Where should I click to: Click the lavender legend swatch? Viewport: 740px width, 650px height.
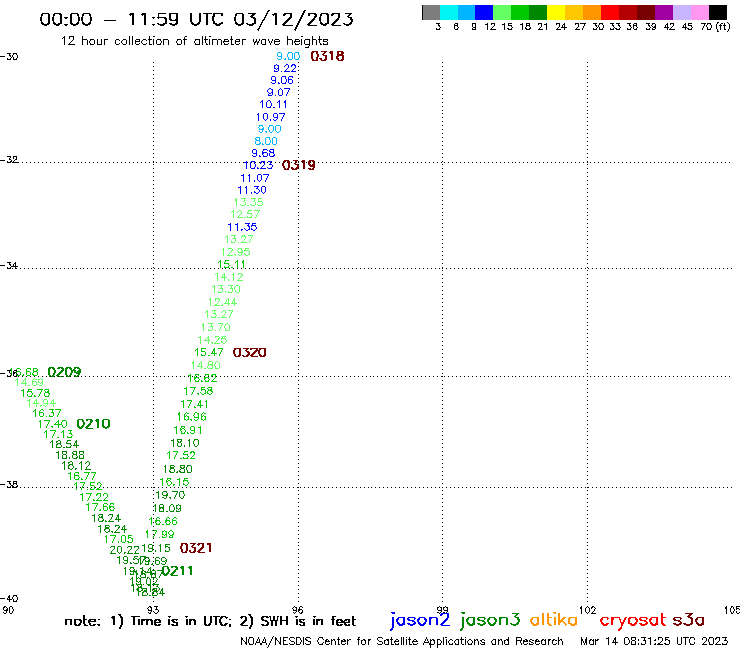(x=681, y=12)
